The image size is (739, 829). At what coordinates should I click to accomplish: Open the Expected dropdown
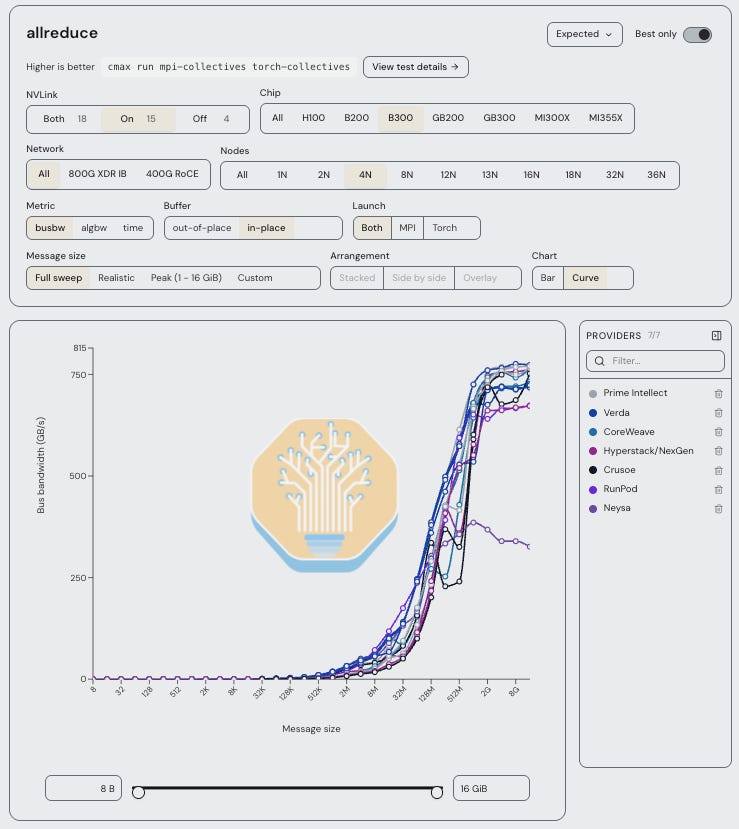tap(585, 34)
